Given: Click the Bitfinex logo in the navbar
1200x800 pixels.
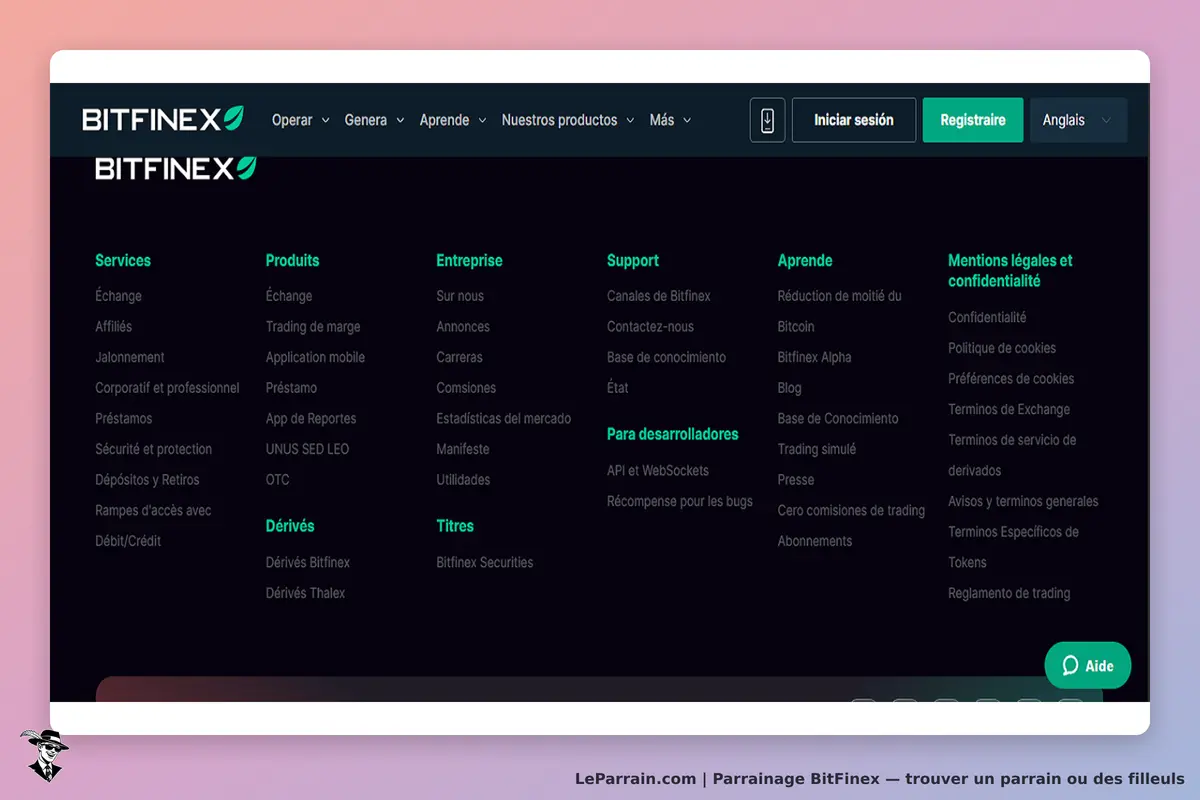Looking at the screenshot, I should tap(163, 119).
